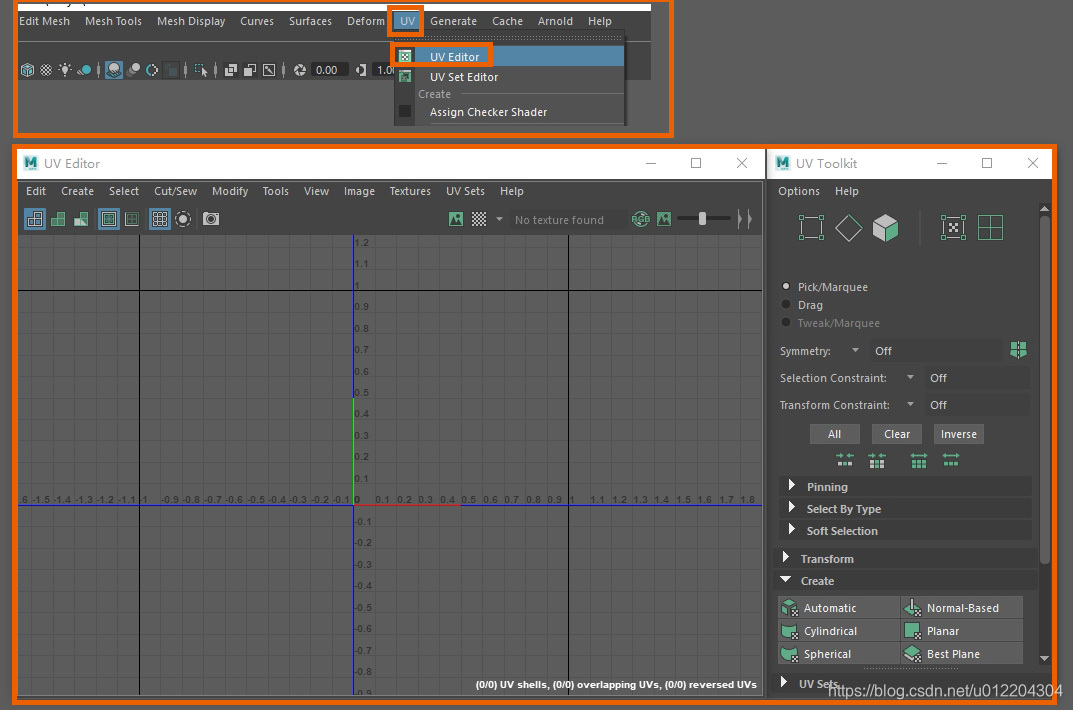Toggle the highlighted shadows icon in main toolbar
This screenshot has width=1073, height=710.
[114, 70]
